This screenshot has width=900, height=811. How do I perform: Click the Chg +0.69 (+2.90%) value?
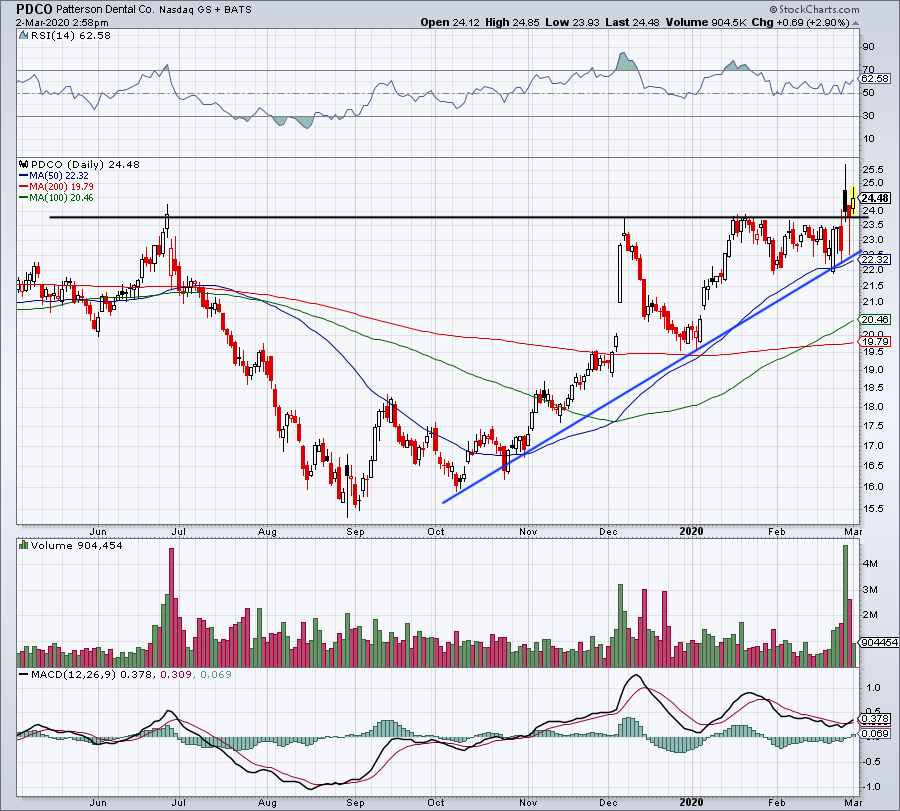800,22
